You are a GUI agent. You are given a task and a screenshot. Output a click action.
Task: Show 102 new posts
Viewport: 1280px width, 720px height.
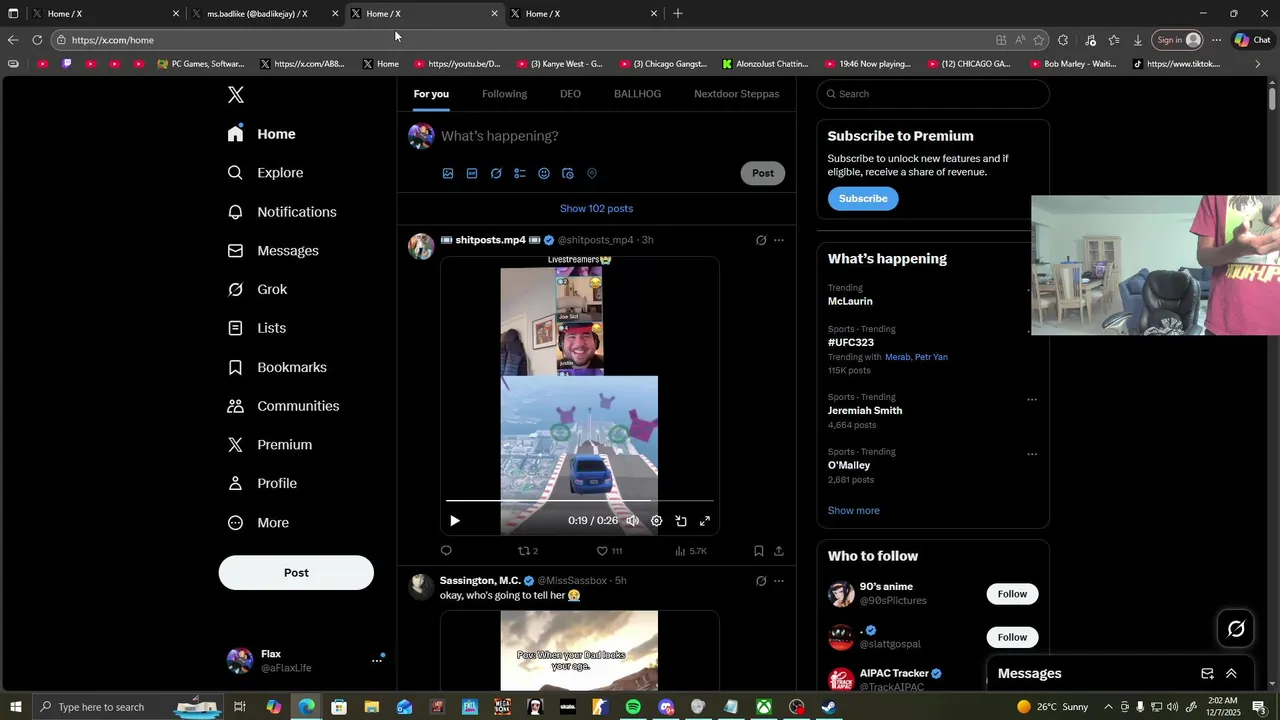pyautogui.click(x=596, y=209)
